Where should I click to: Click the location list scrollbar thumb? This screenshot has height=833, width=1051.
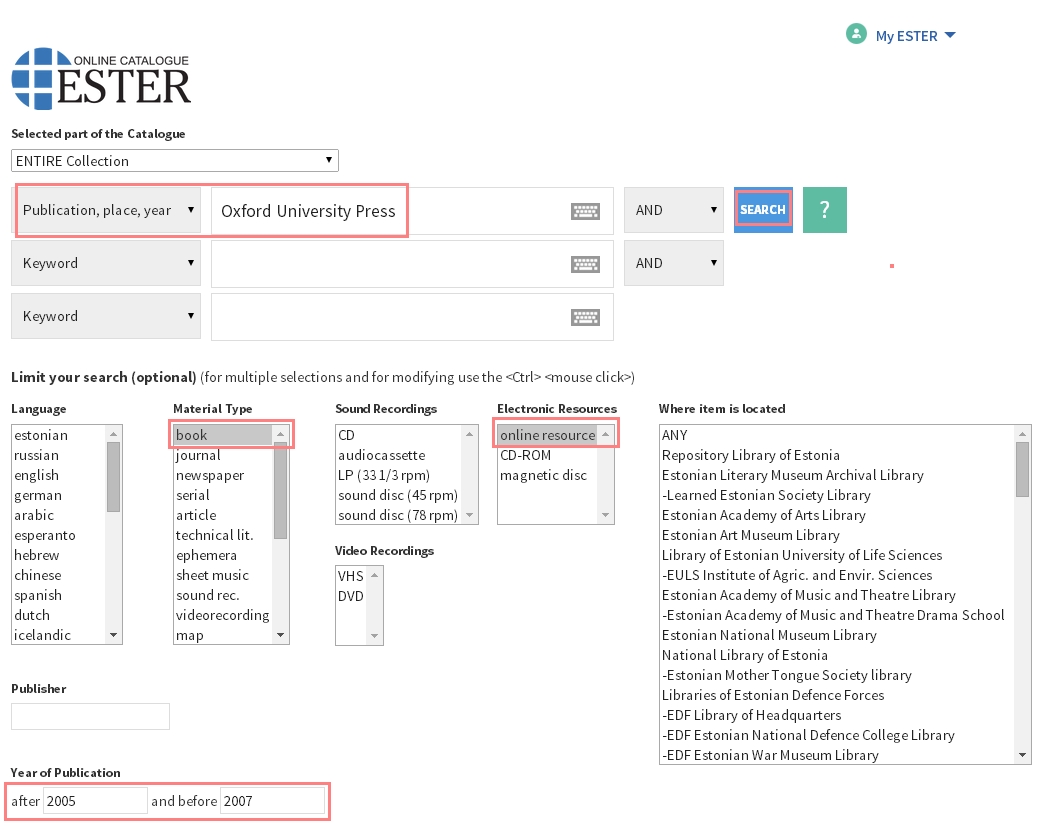click(x=1022, y=469)
